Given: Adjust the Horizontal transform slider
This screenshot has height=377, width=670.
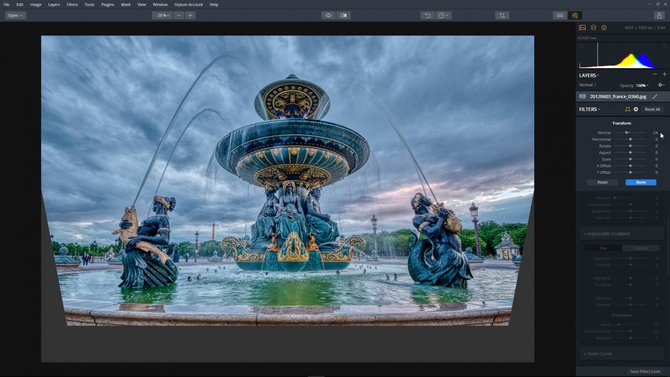Looking at the screenshot, I should (630, 139).
